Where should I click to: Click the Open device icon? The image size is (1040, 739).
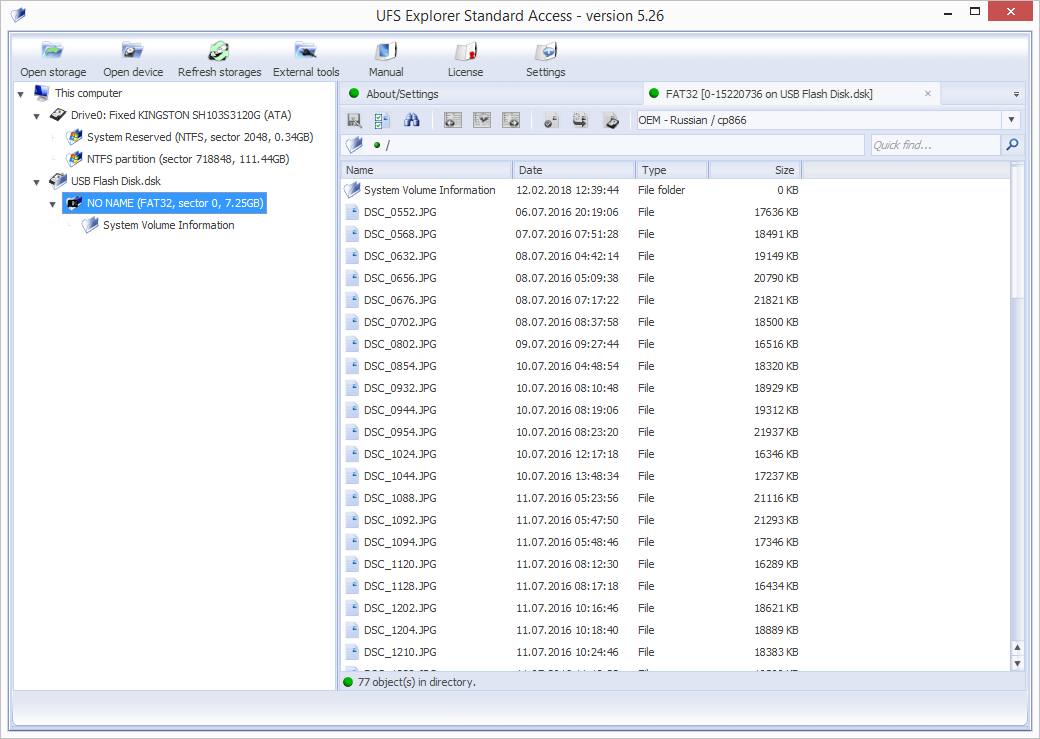point(133,52)
